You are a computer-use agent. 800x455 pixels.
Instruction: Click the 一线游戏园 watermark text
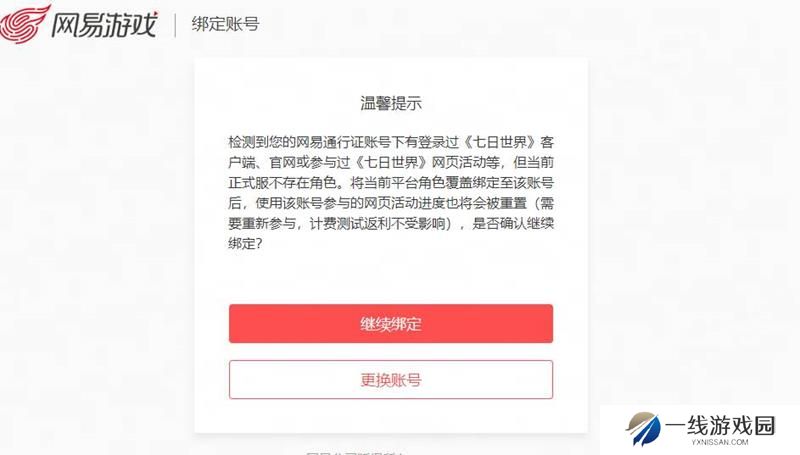(720, 425)
